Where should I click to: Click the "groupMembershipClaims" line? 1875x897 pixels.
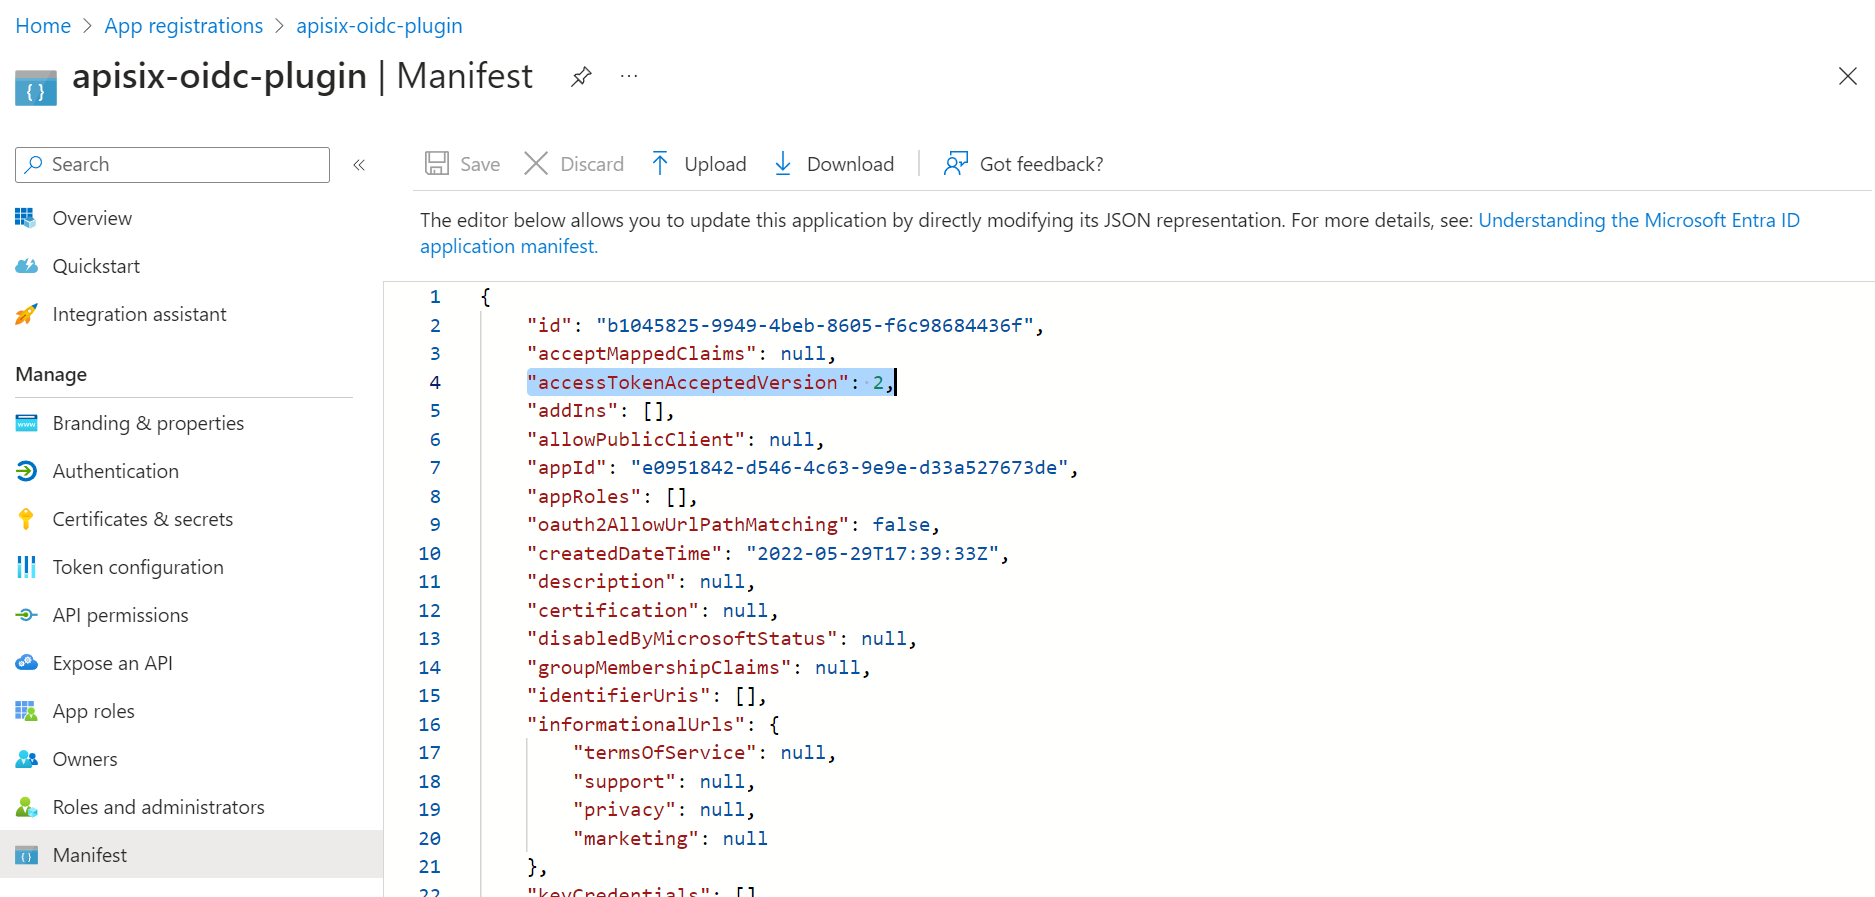[x=699, y=667]
